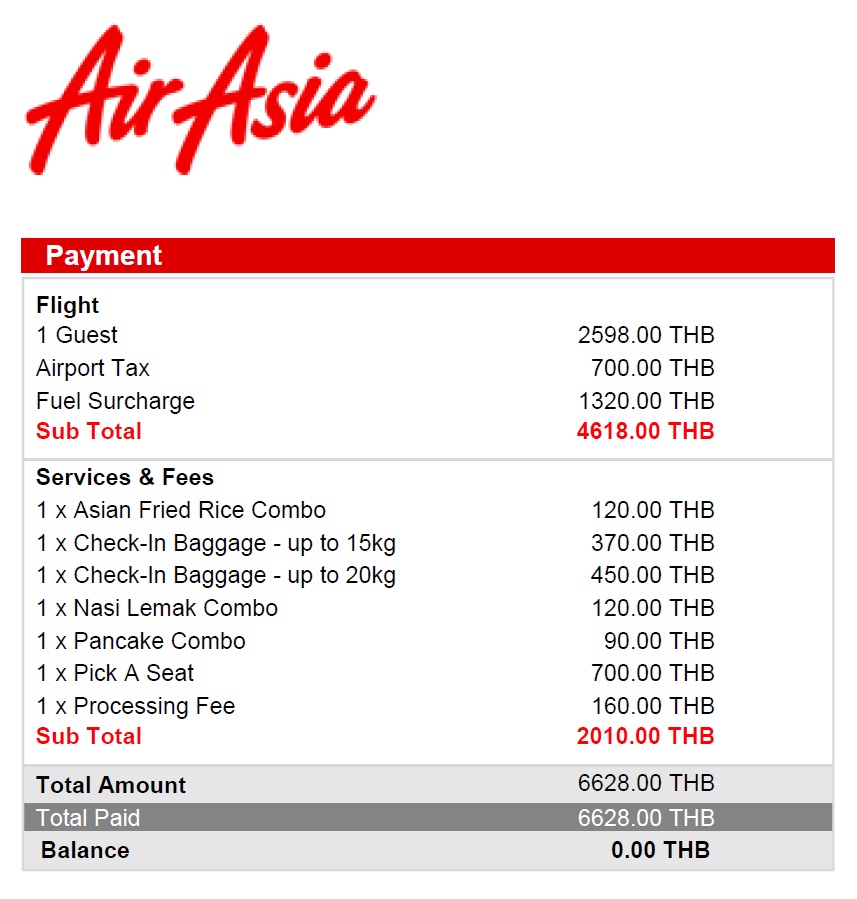Click the services Sub Total 2010.00 THB

(645, 736)
